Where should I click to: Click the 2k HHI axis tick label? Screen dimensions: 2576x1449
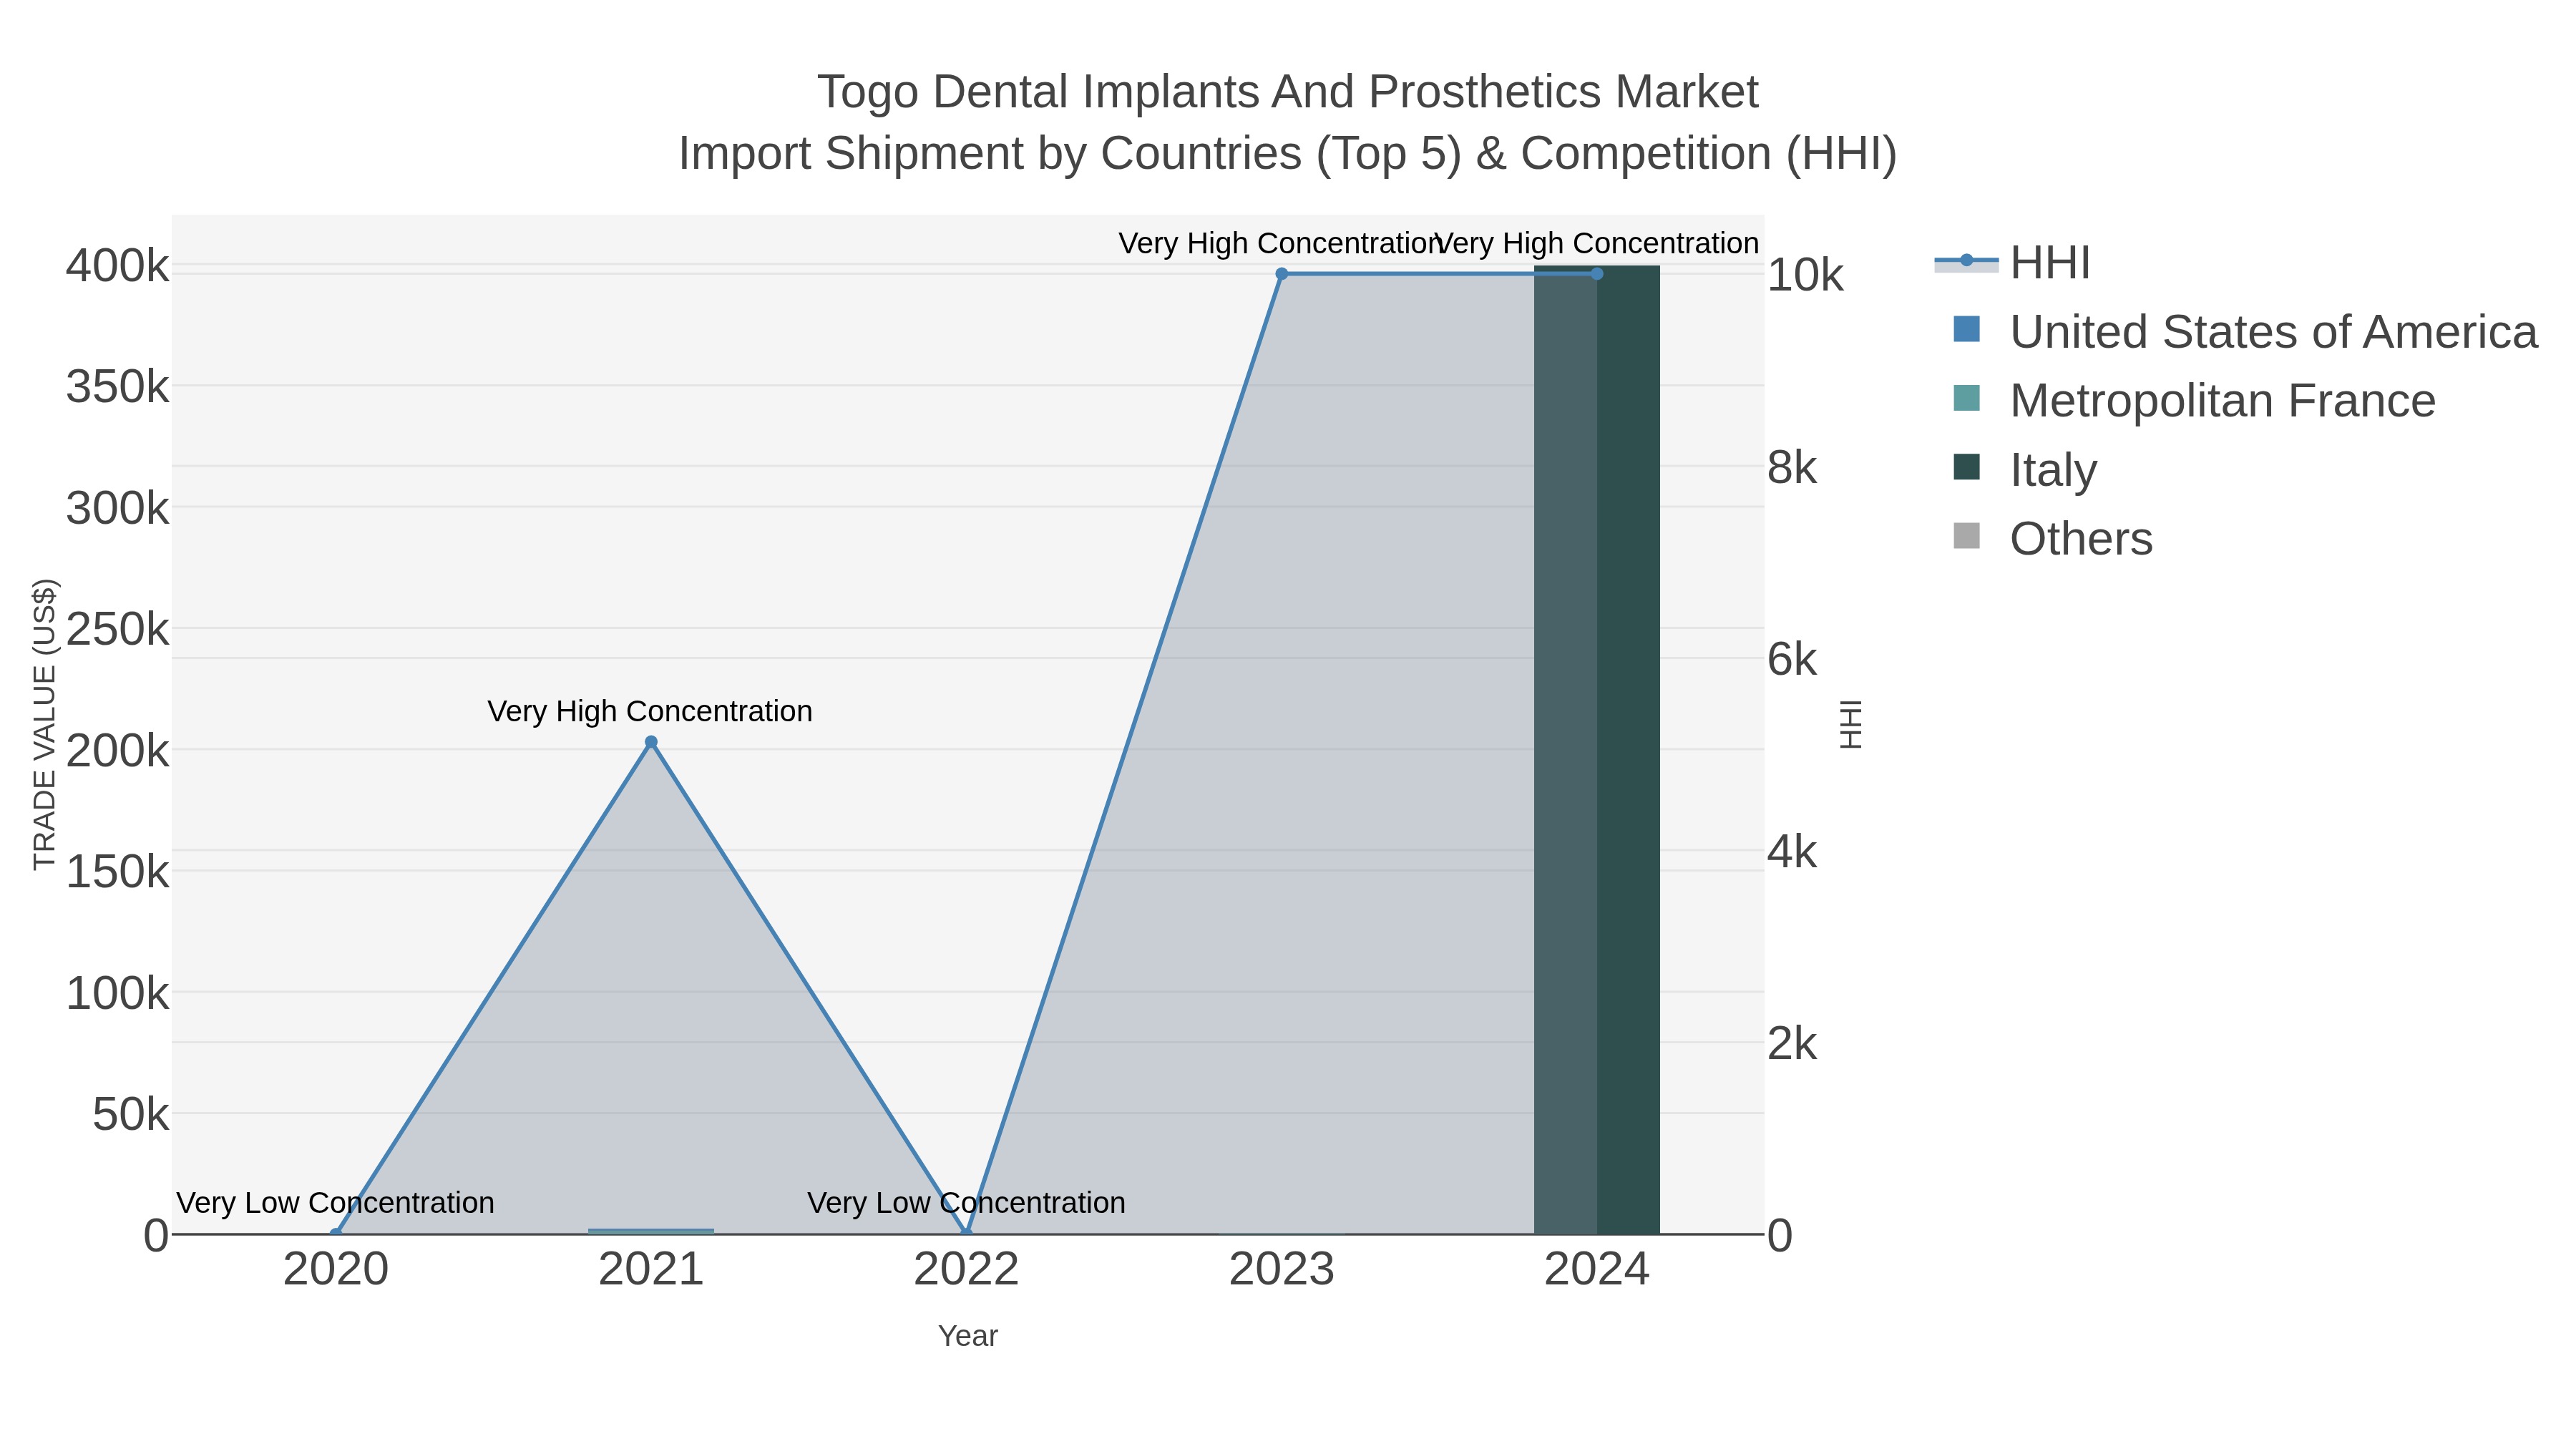1792,1044
